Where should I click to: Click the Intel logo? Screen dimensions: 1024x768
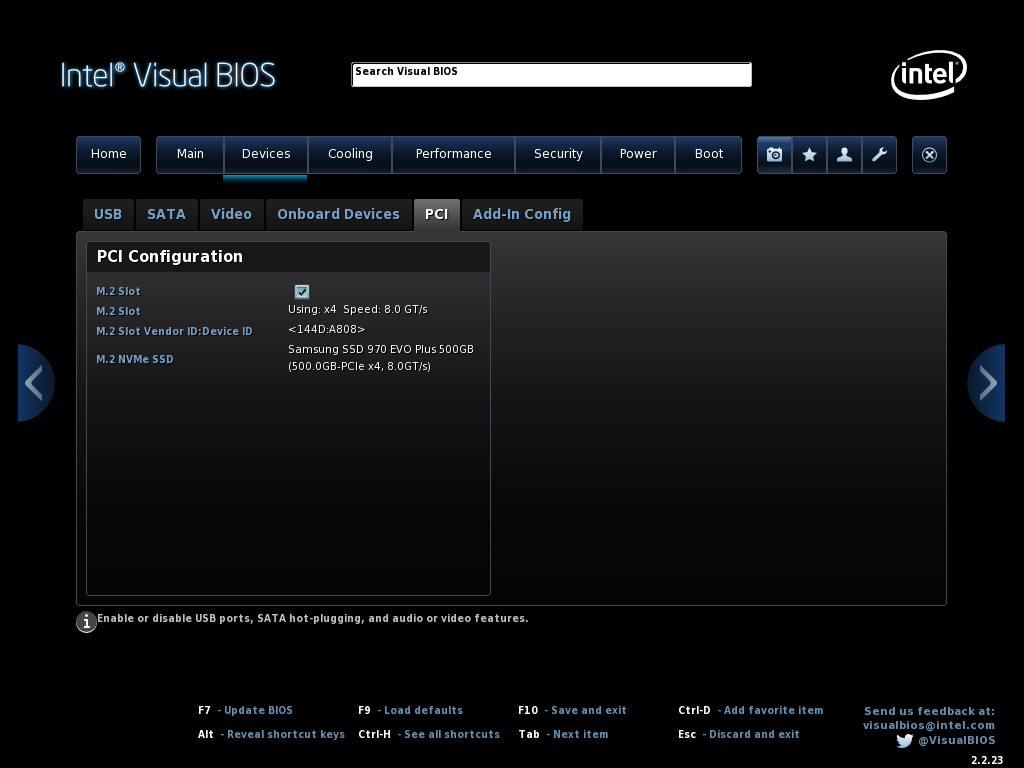(928, 74)
